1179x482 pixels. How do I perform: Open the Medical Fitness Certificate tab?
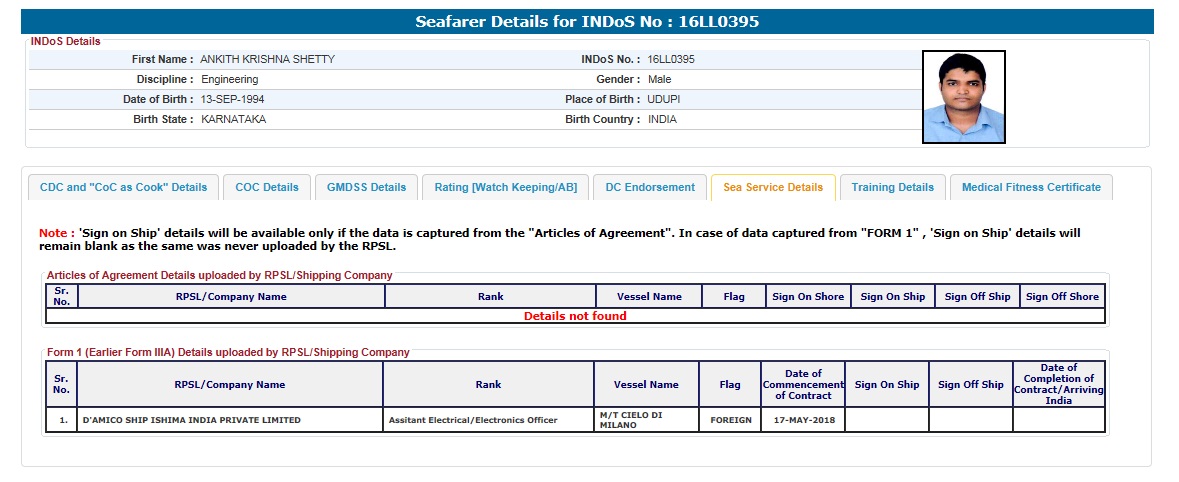pyautogui.click(x=1031, y=187)
